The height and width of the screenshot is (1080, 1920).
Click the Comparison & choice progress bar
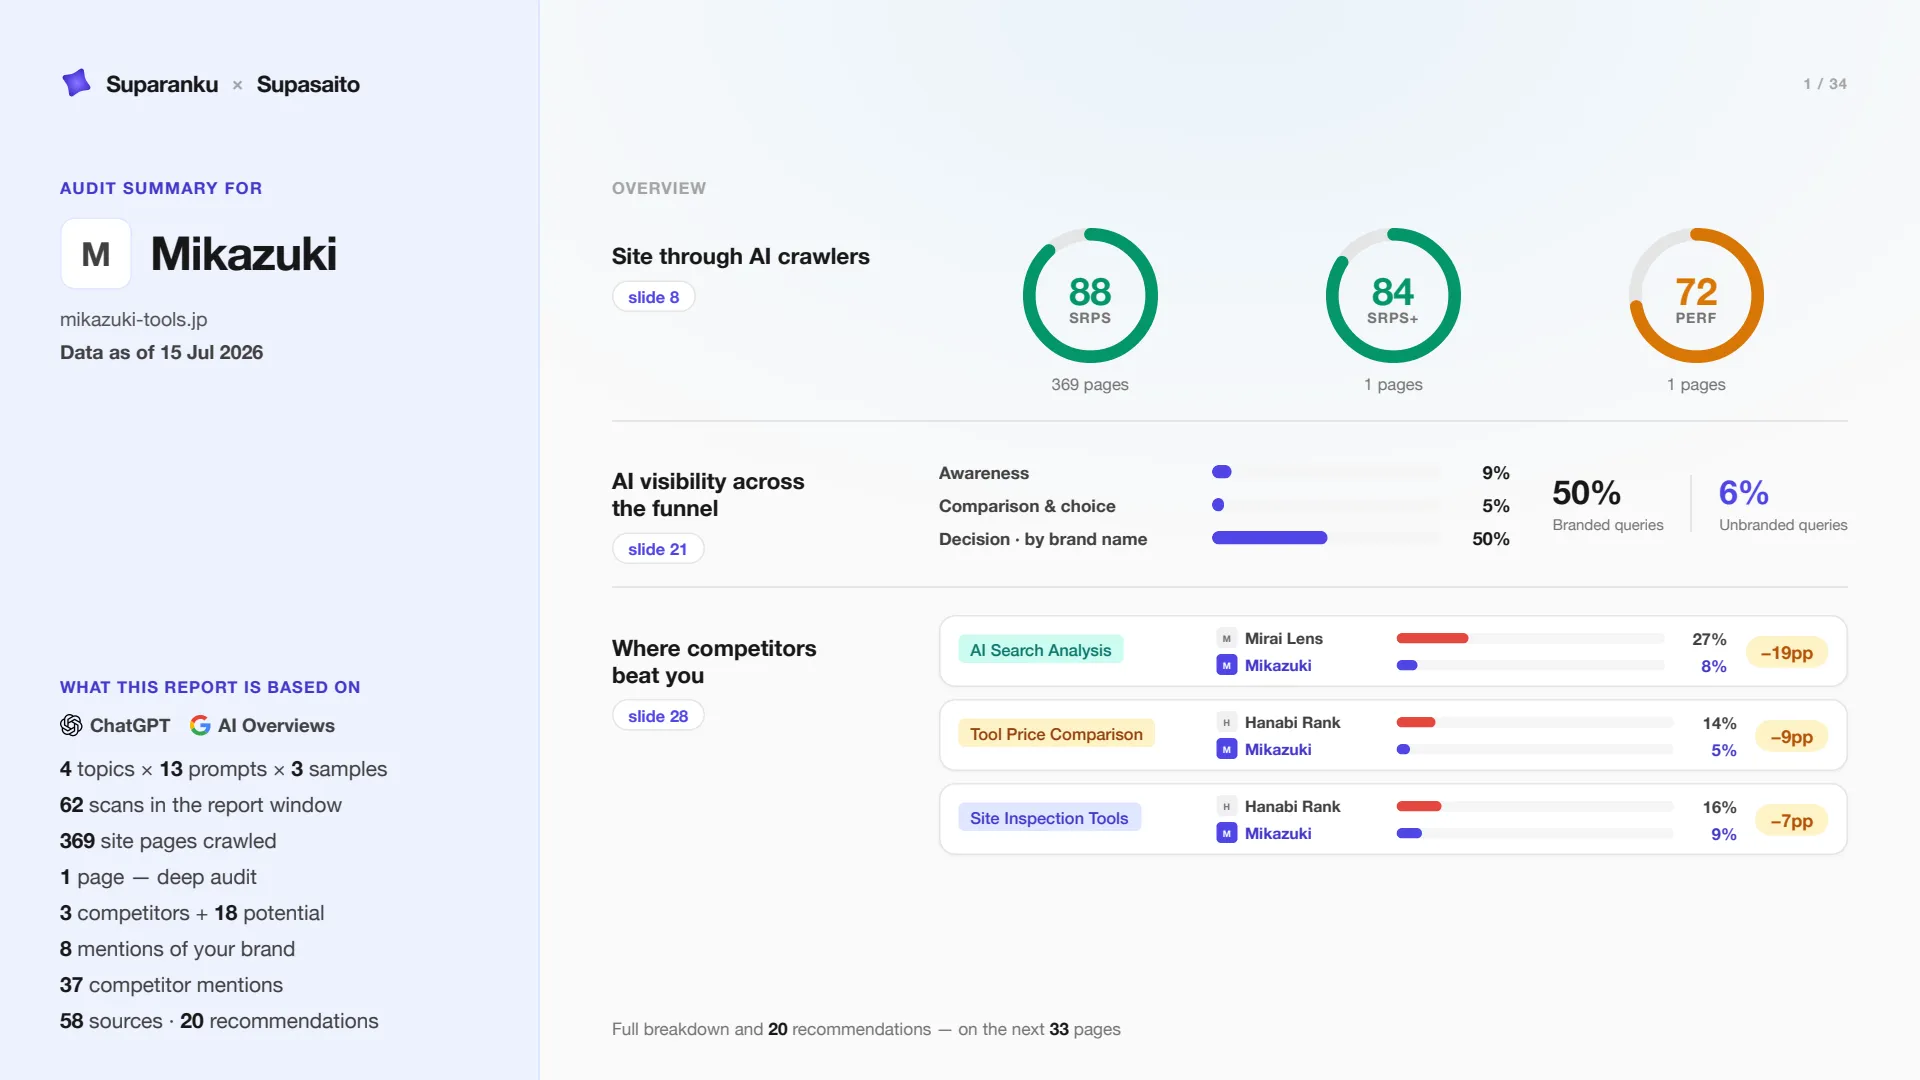pos(1326,505)
